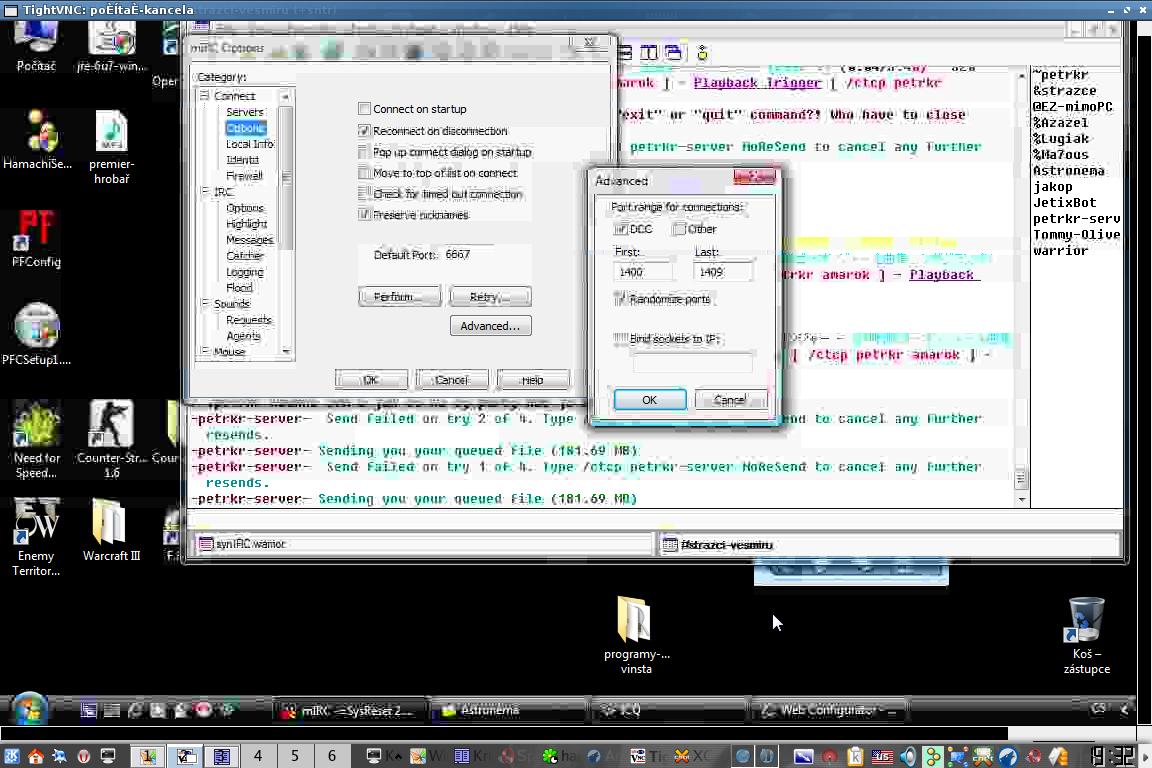Collapse the IRC category tree node
This screenshot has height=768, width=1152.
point(205,191)
